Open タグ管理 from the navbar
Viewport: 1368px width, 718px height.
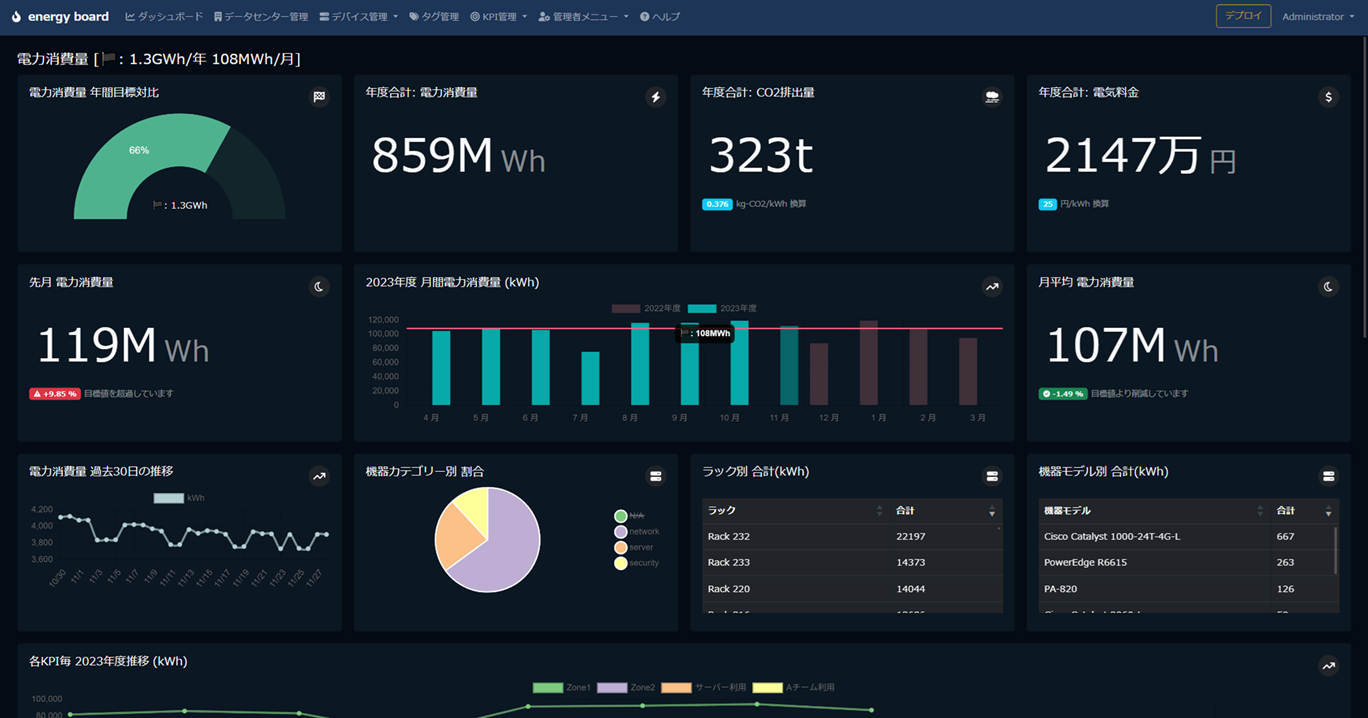coord(434,17)
